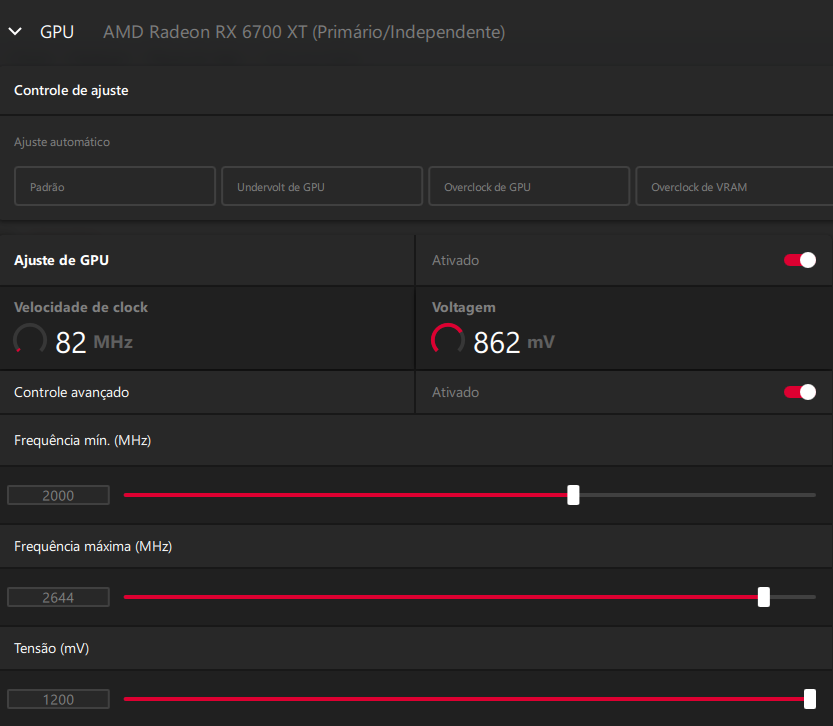Click the 862 mV voltage reading
This screenshot has height=726, width=833.
(x=514, y=342)
